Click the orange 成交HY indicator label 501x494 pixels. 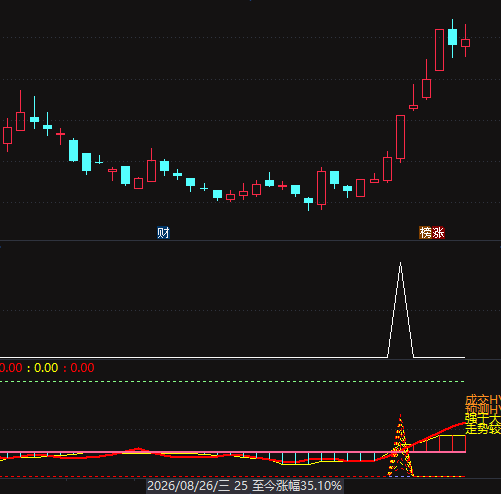click(483, 400)
